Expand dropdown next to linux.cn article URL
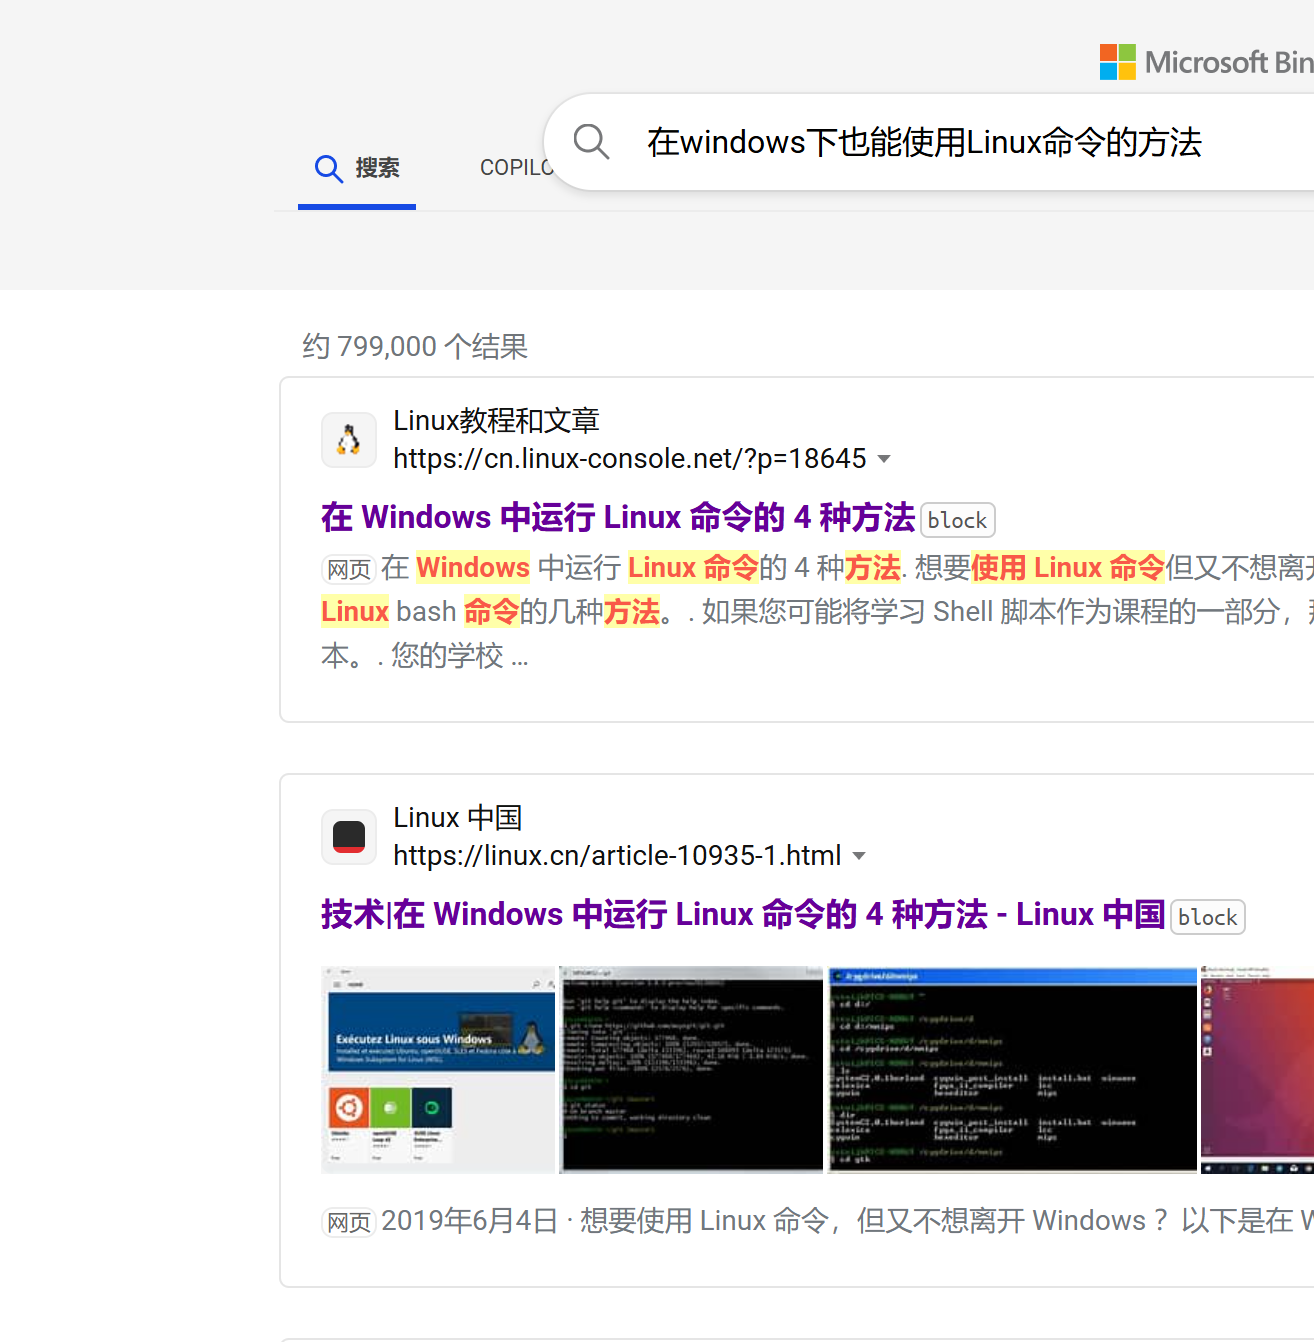This screenshot has height=1342, width=1314. coord(859,856)
